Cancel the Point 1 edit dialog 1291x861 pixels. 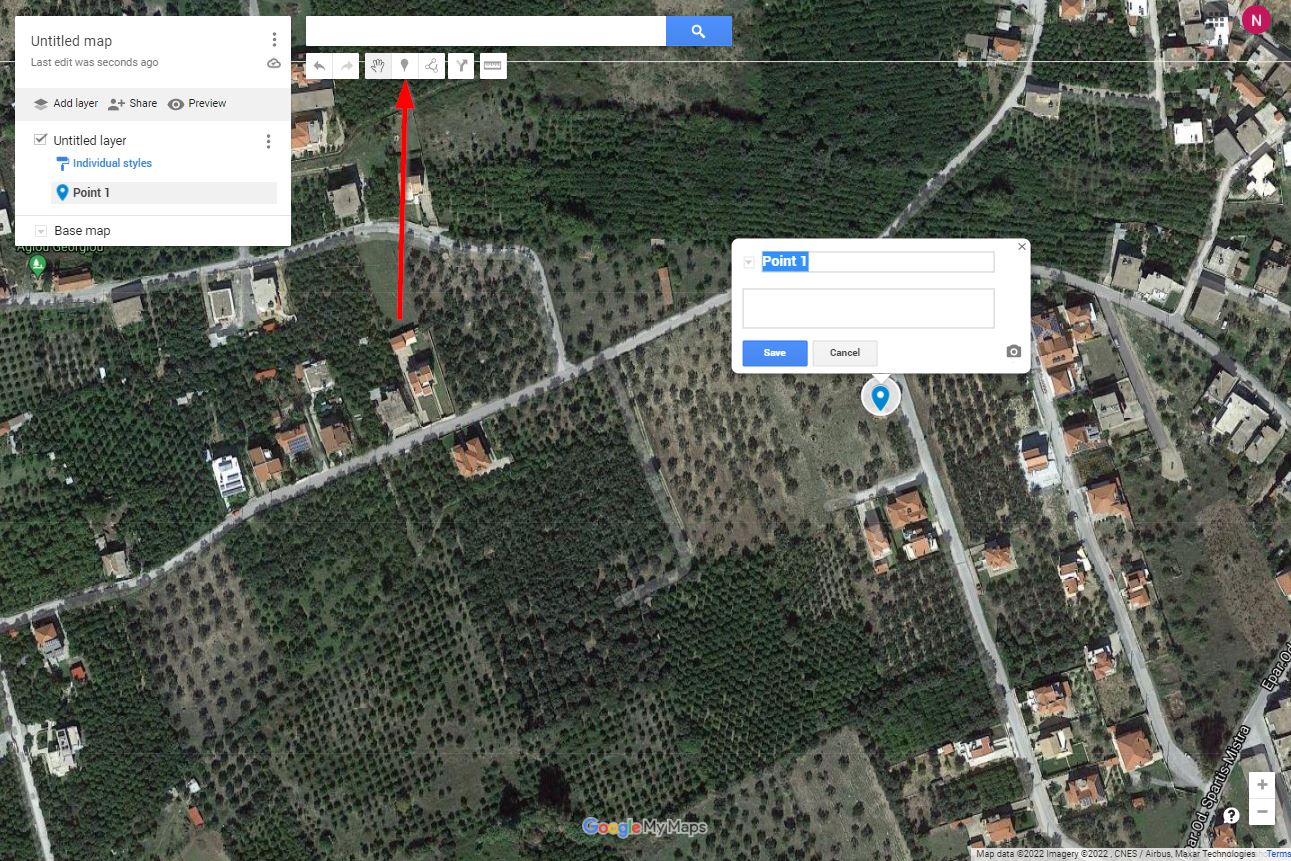coord(845,353)
